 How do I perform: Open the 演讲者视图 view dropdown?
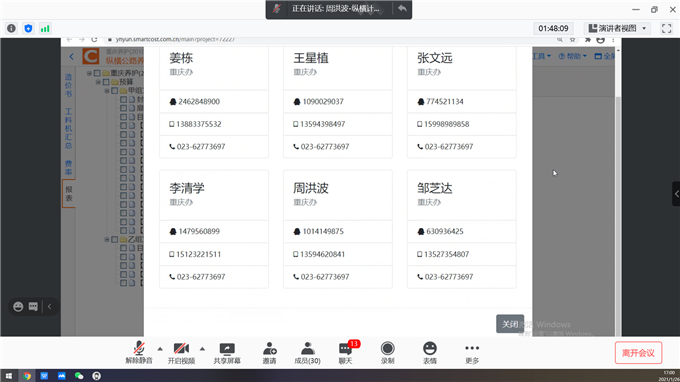pyautogui.click(x=618, y=29)
